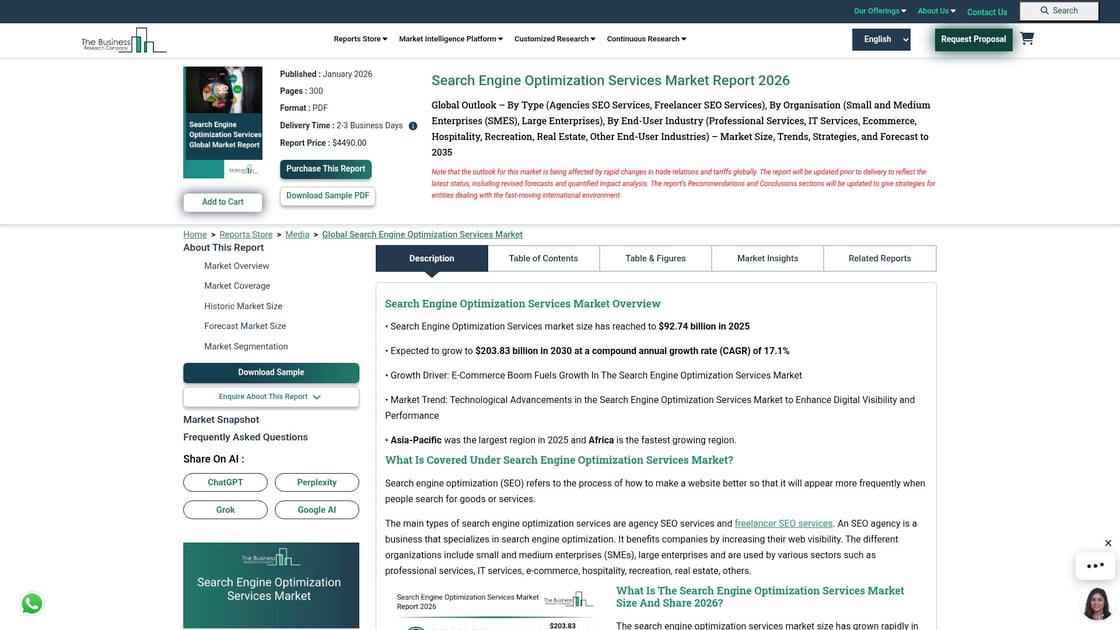Click The Business Research Company logo
Viewport: 1120px width, 630px height.
pos(124,41)
